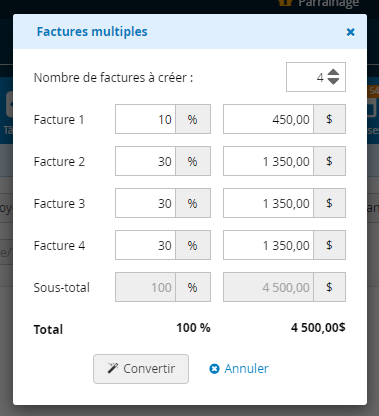Image resolution: width=379 pixels, height=416 pixels.
Task: Edit Facture 4 percentage field
Action: coord(145,245)
